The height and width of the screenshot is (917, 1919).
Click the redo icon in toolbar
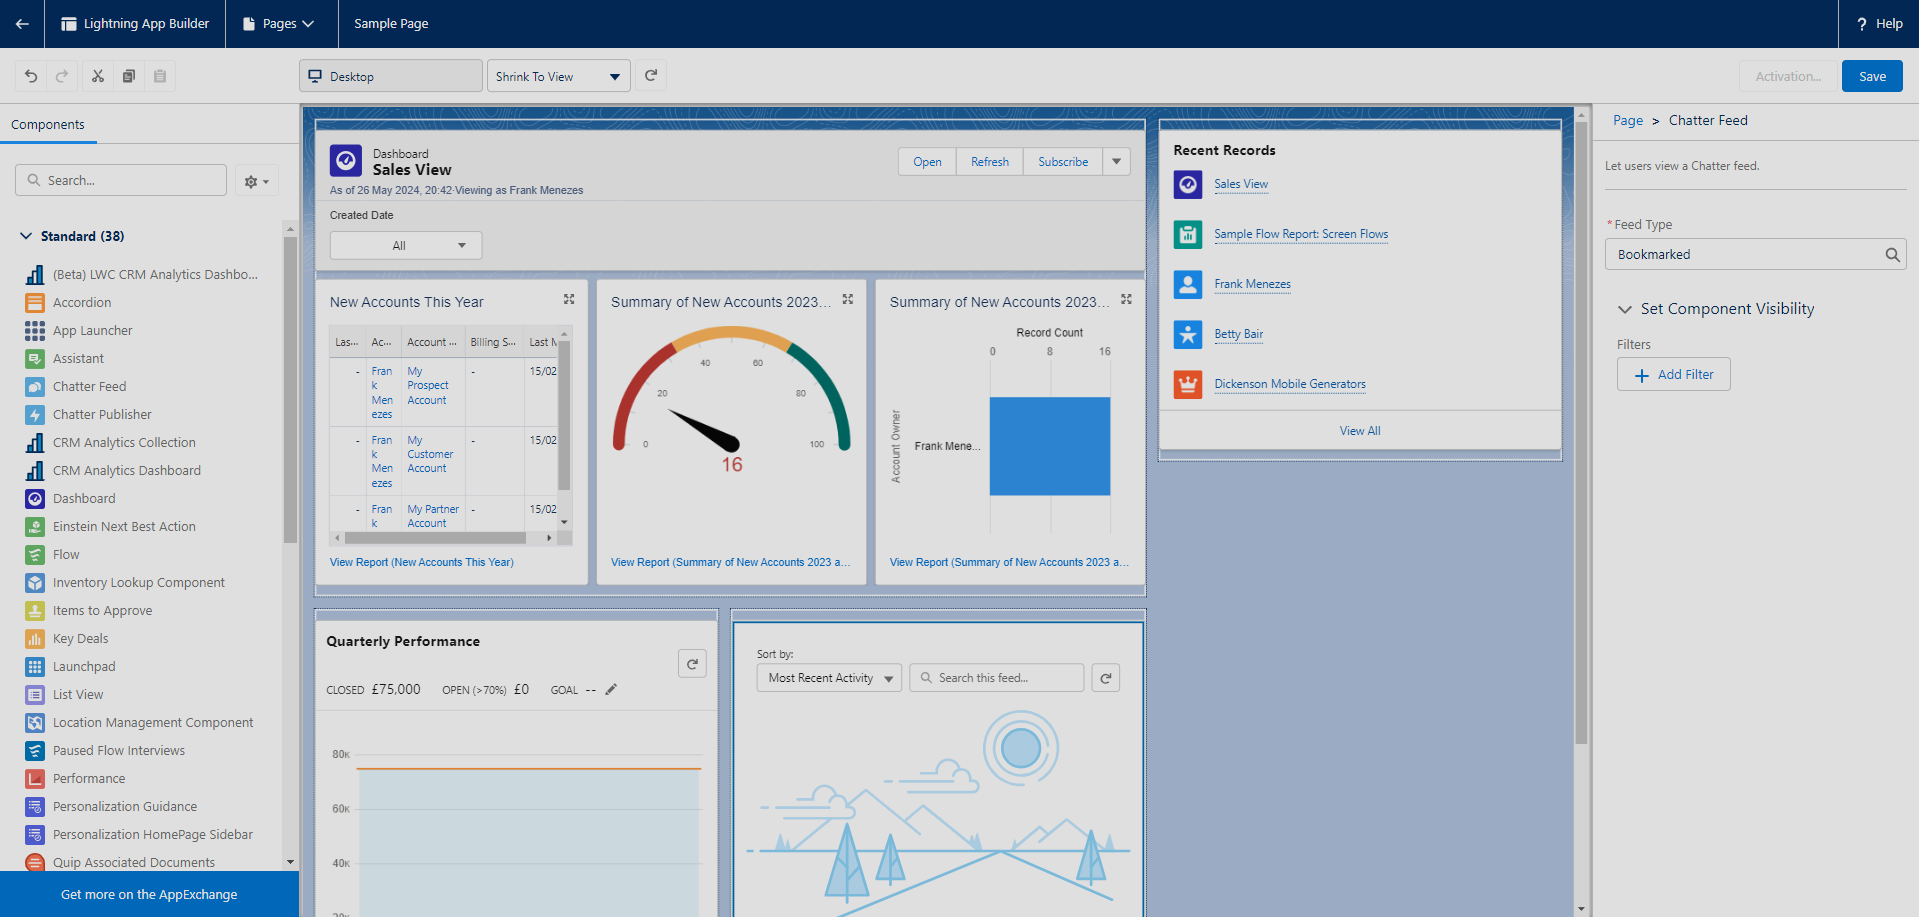(x=62, y=76)
